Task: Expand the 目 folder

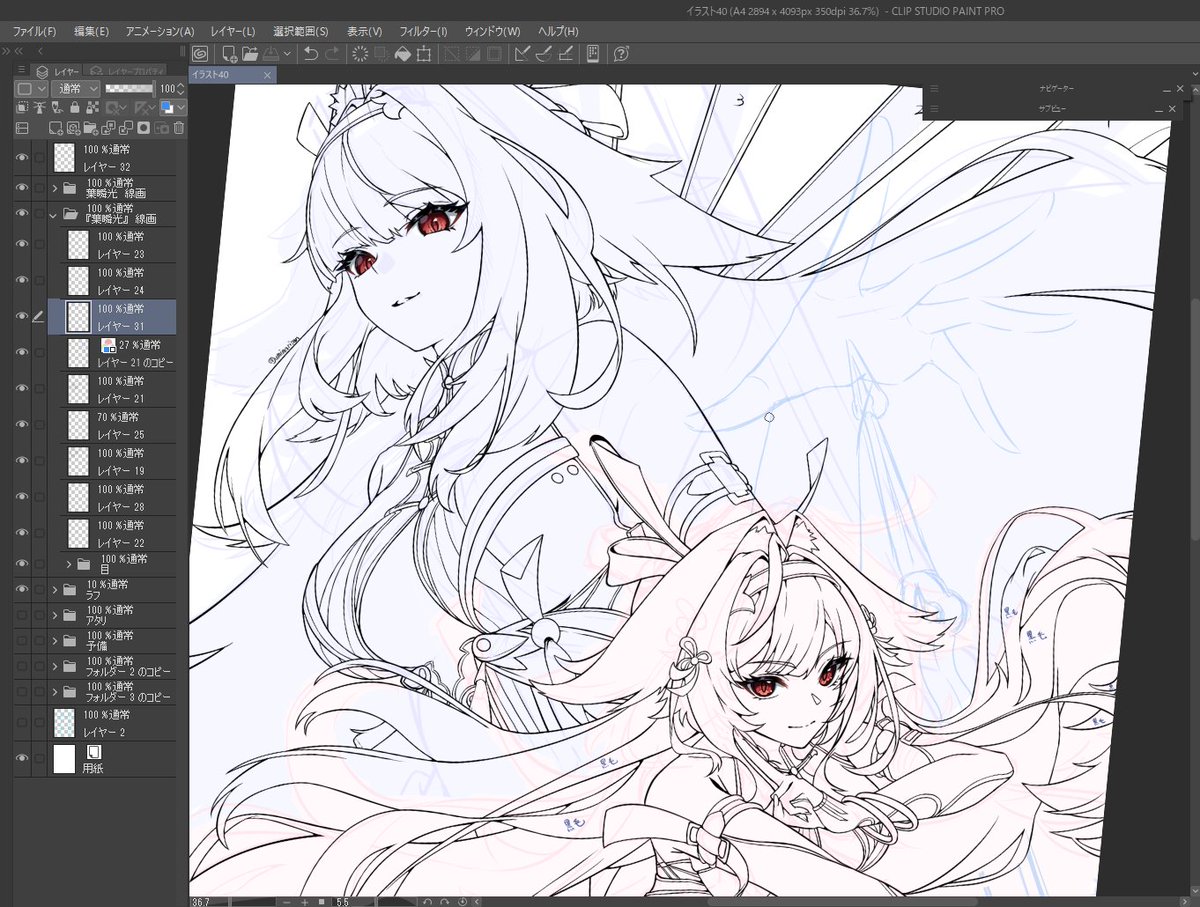Action: (x=70, y=564)
